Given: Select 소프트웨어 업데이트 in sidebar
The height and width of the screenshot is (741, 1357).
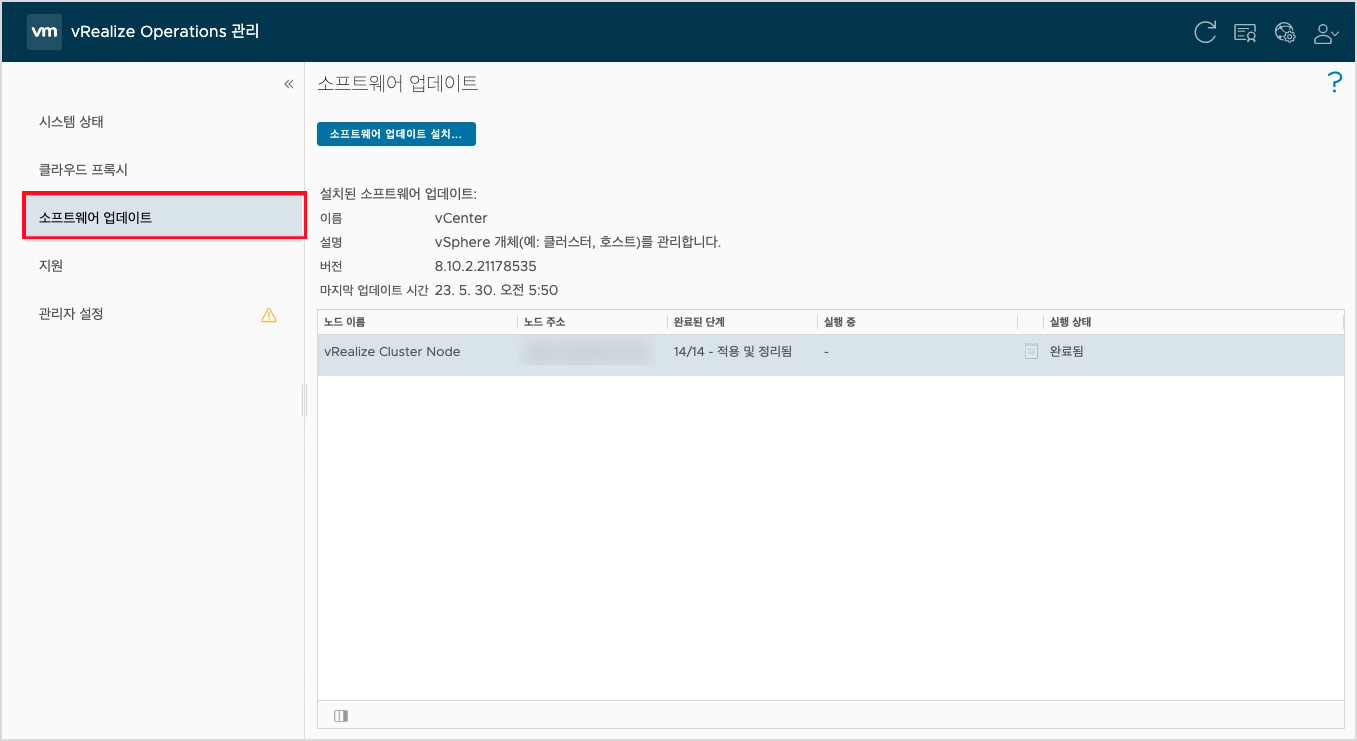Looking at the screenshot, I should (x=164, y=217).
